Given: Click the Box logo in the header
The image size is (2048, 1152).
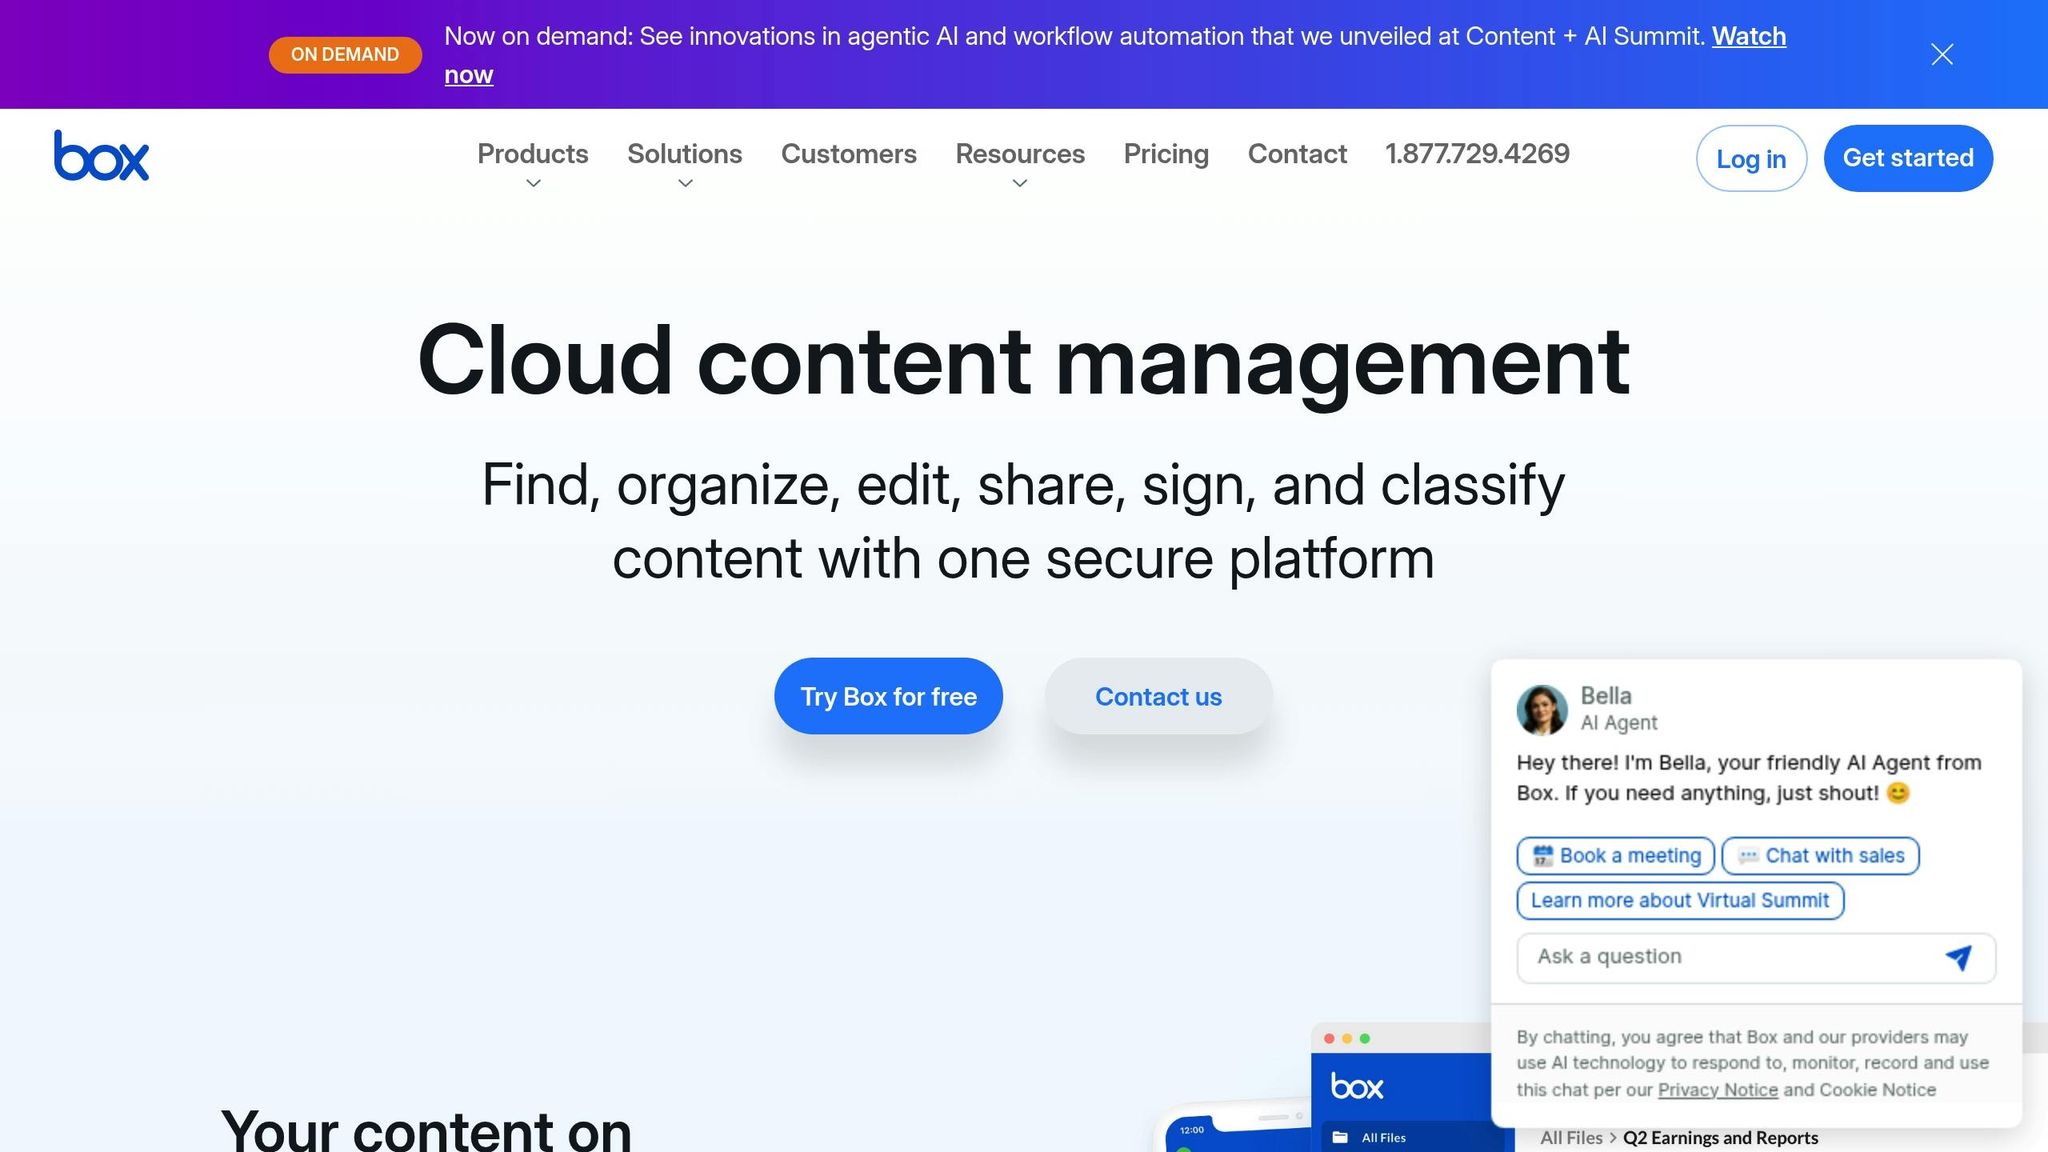Looking at the screenshot, I should 101,156.
